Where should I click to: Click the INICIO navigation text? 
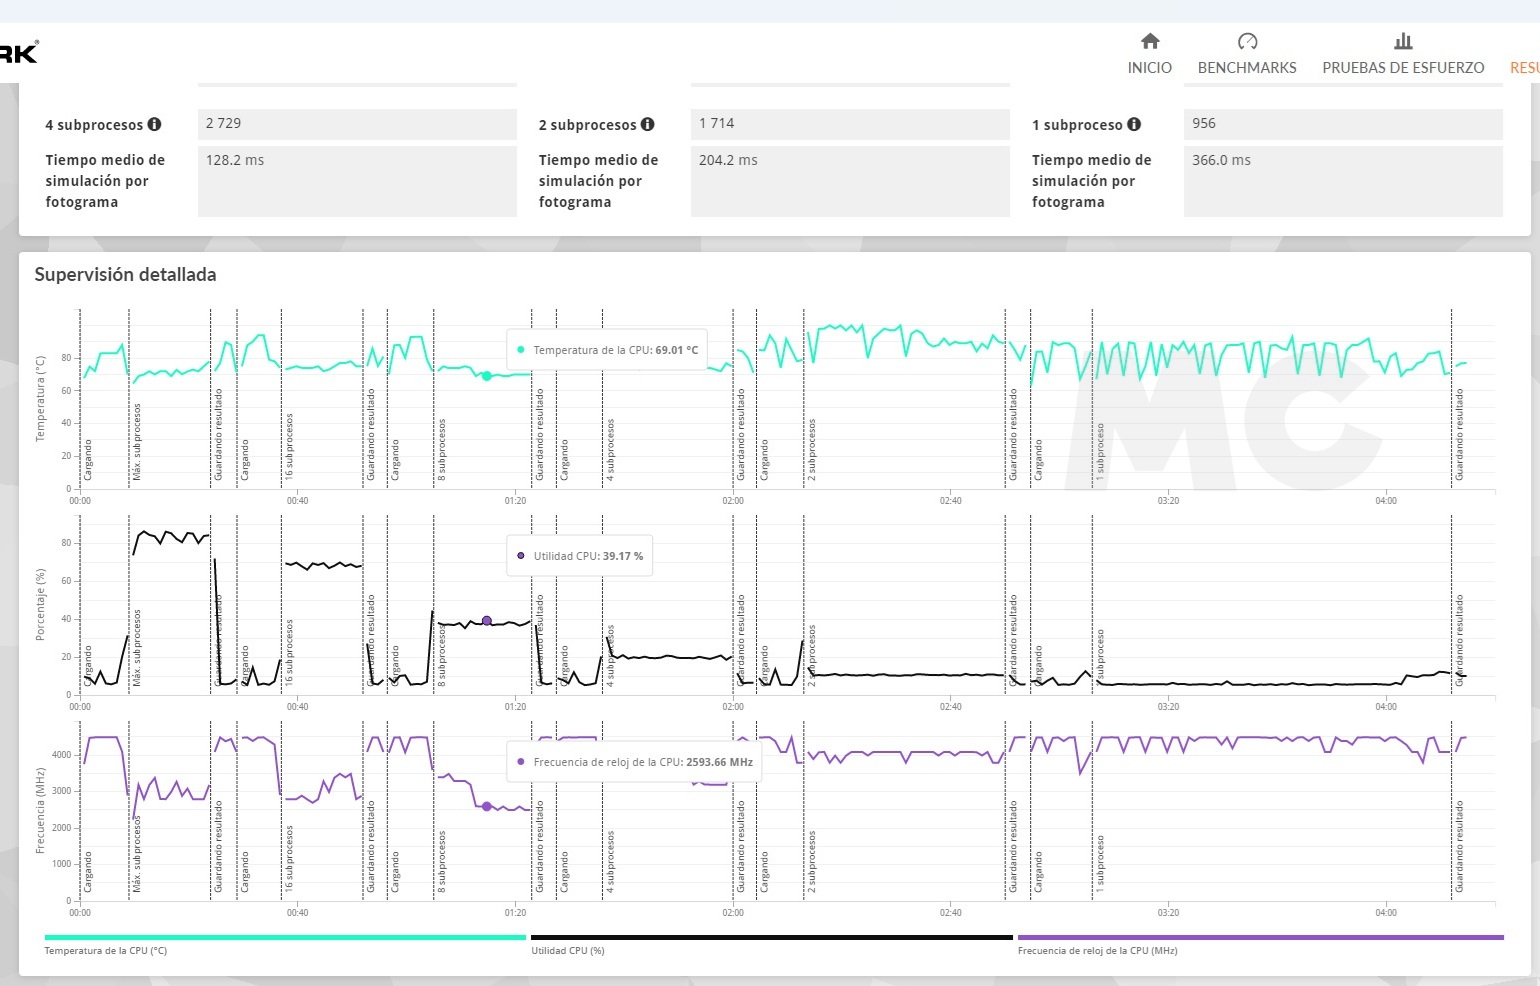tap(1150, 67)
